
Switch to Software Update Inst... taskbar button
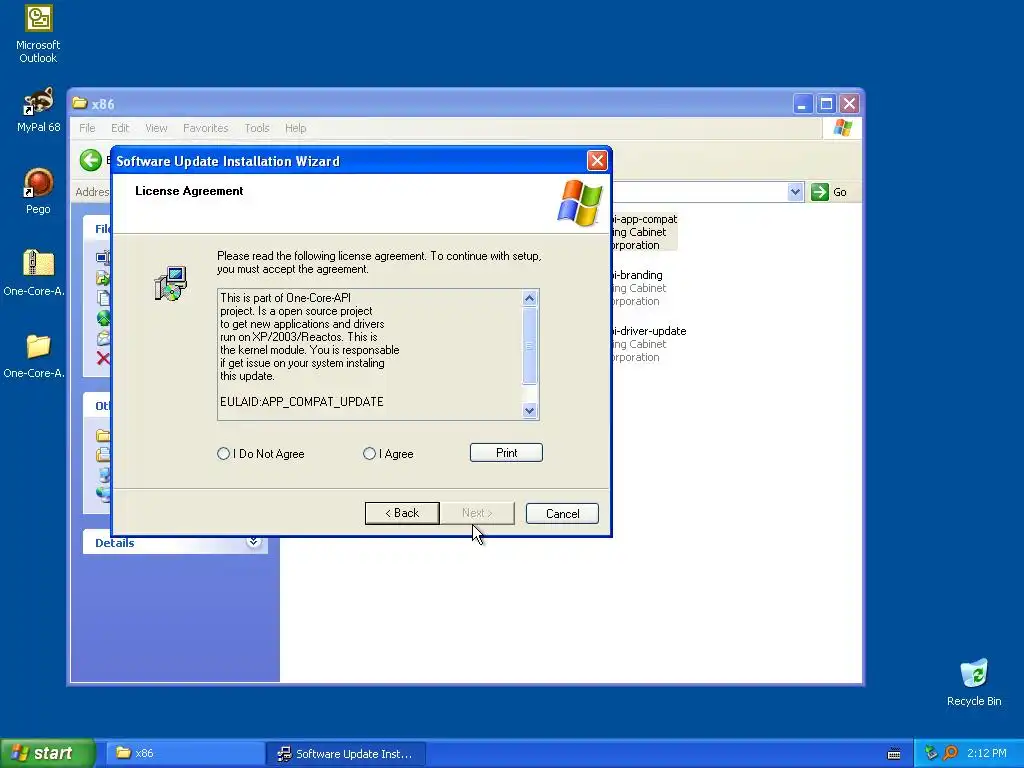click(346, 753)
